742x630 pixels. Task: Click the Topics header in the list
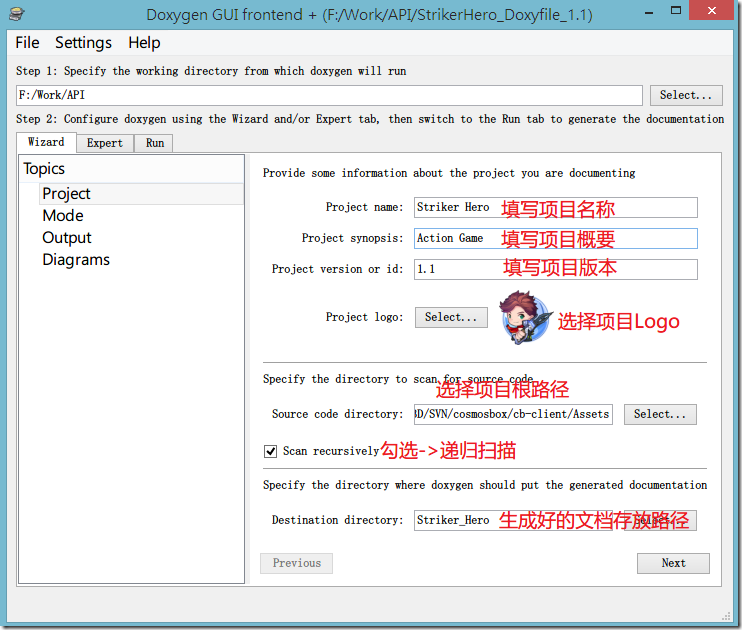click(132, 169)
